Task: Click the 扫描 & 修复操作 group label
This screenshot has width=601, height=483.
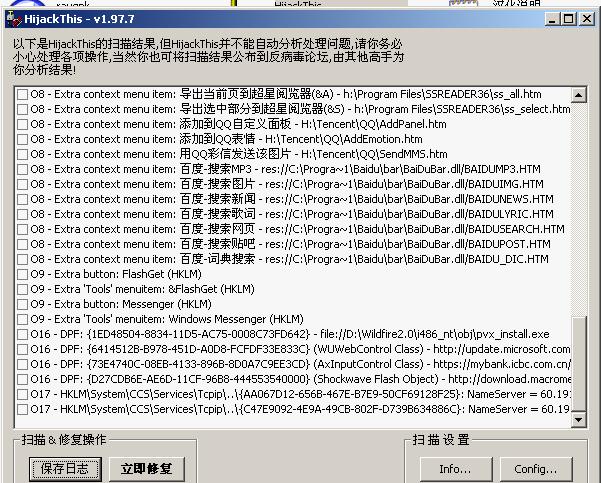Action: click(x=64, y=440)
